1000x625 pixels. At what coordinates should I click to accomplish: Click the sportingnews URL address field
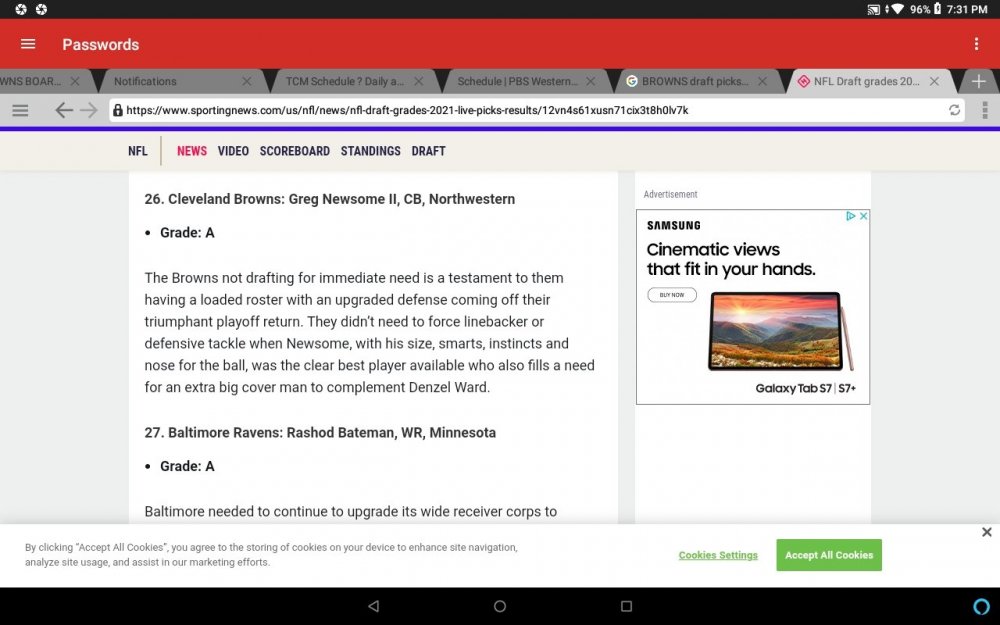tap(536, 110)
